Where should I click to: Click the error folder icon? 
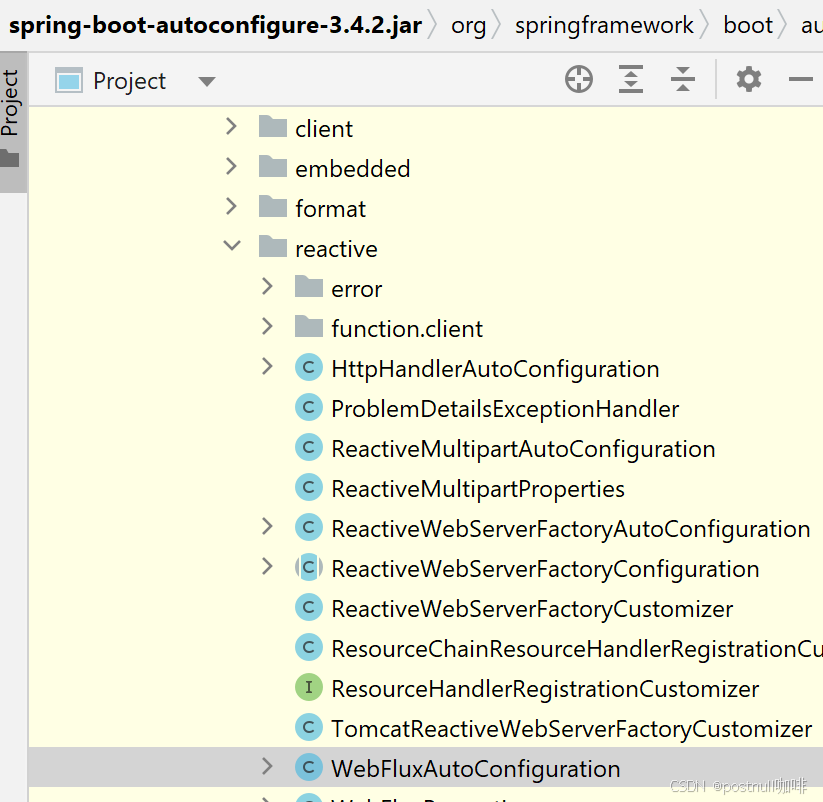309,287
